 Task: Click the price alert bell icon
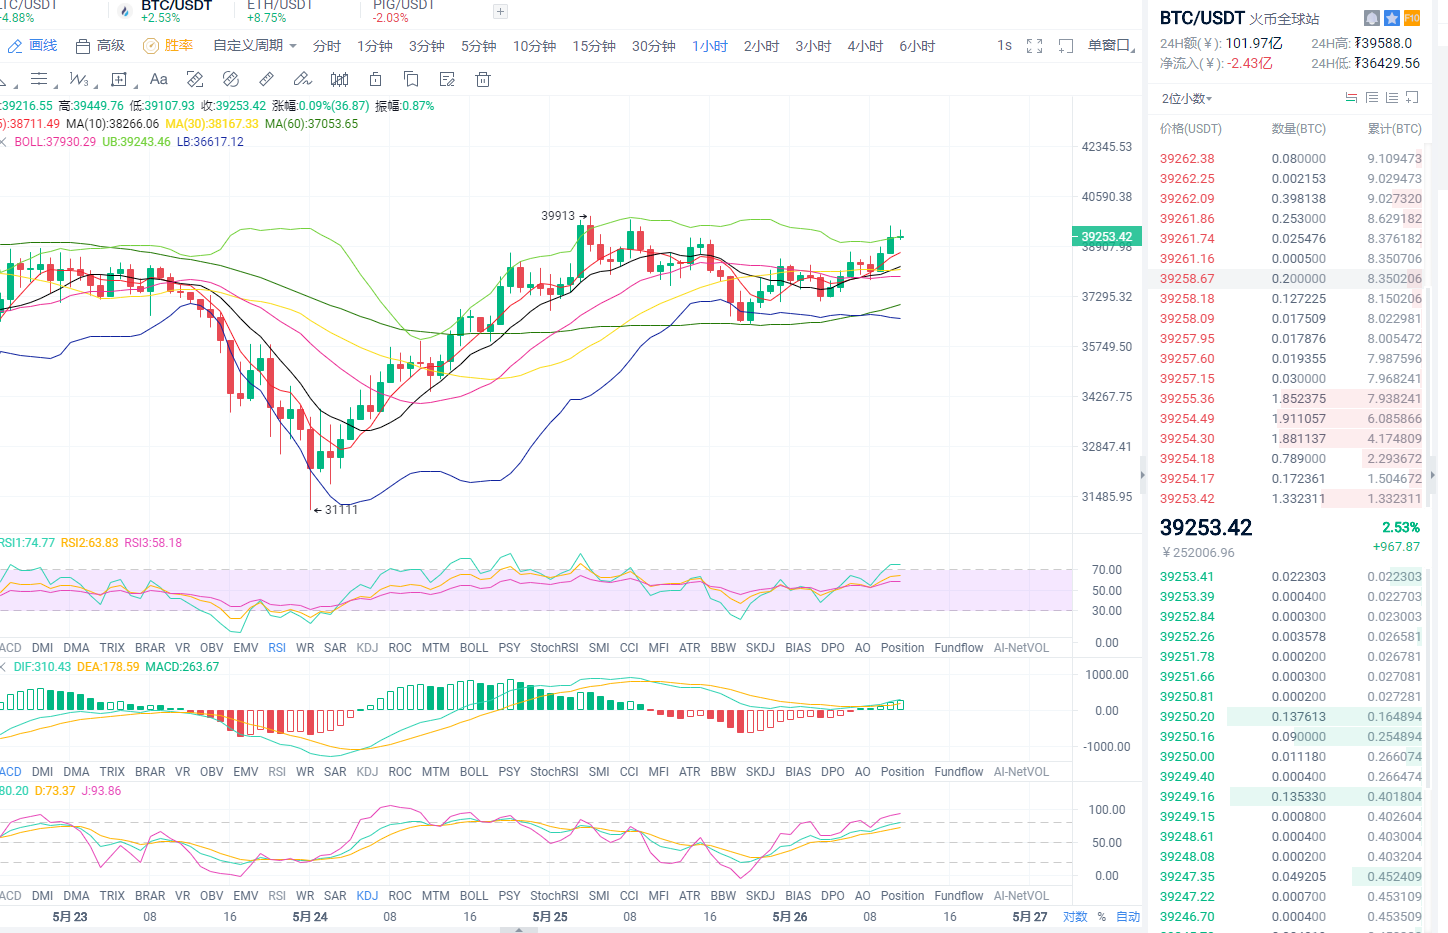[1372, 18]
